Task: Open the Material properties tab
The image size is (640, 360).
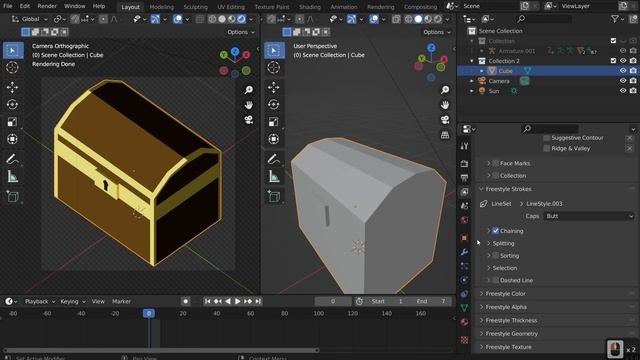Action: tap(464, 322)
